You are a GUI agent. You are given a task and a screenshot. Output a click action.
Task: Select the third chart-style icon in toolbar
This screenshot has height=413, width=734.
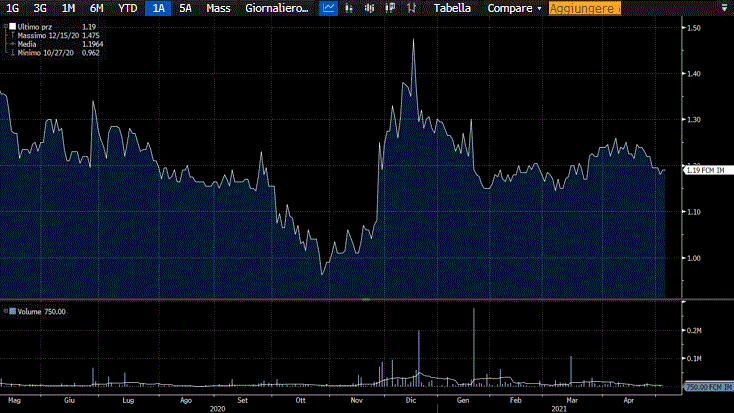point(369,8)
